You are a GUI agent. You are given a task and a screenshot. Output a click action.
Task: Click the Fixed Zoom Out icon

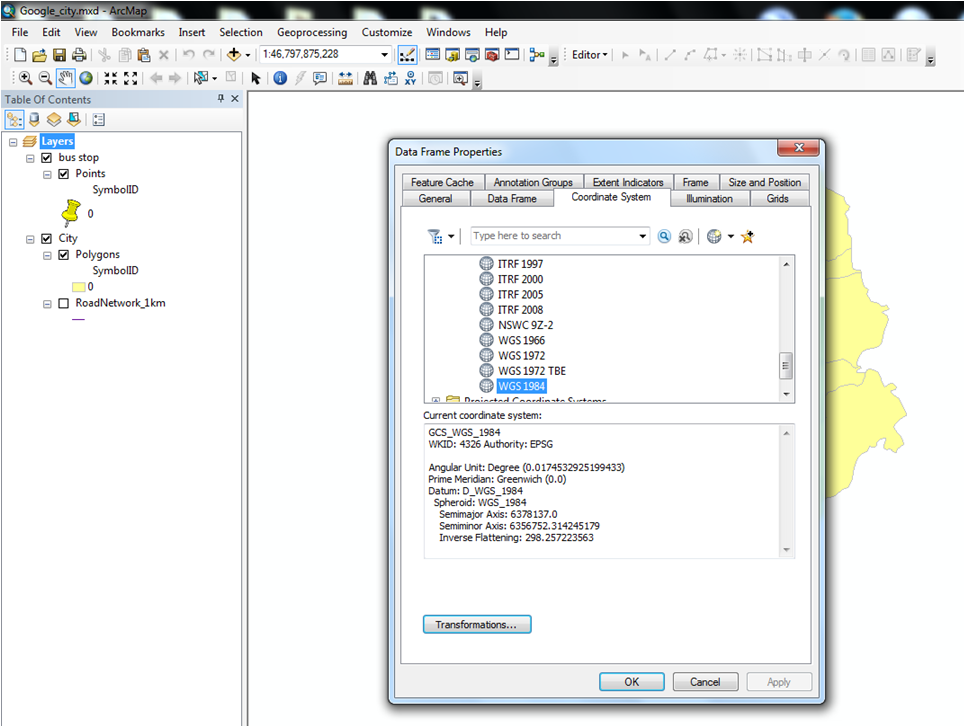click(x=130, y=78)
